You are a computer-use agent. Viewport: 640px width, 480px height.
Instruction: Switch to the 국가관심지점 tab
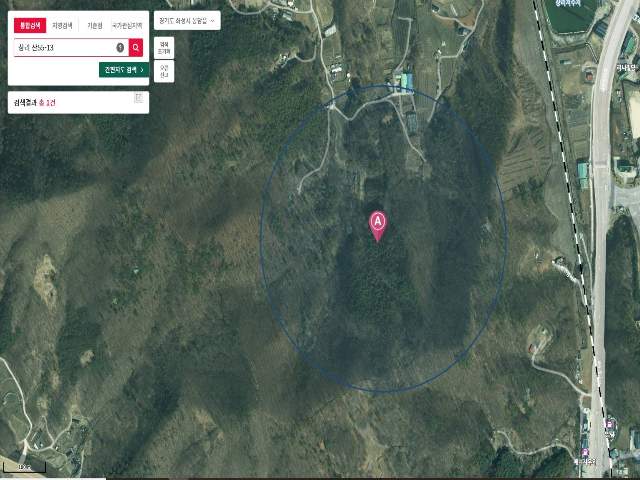click(x=127, y=25)
